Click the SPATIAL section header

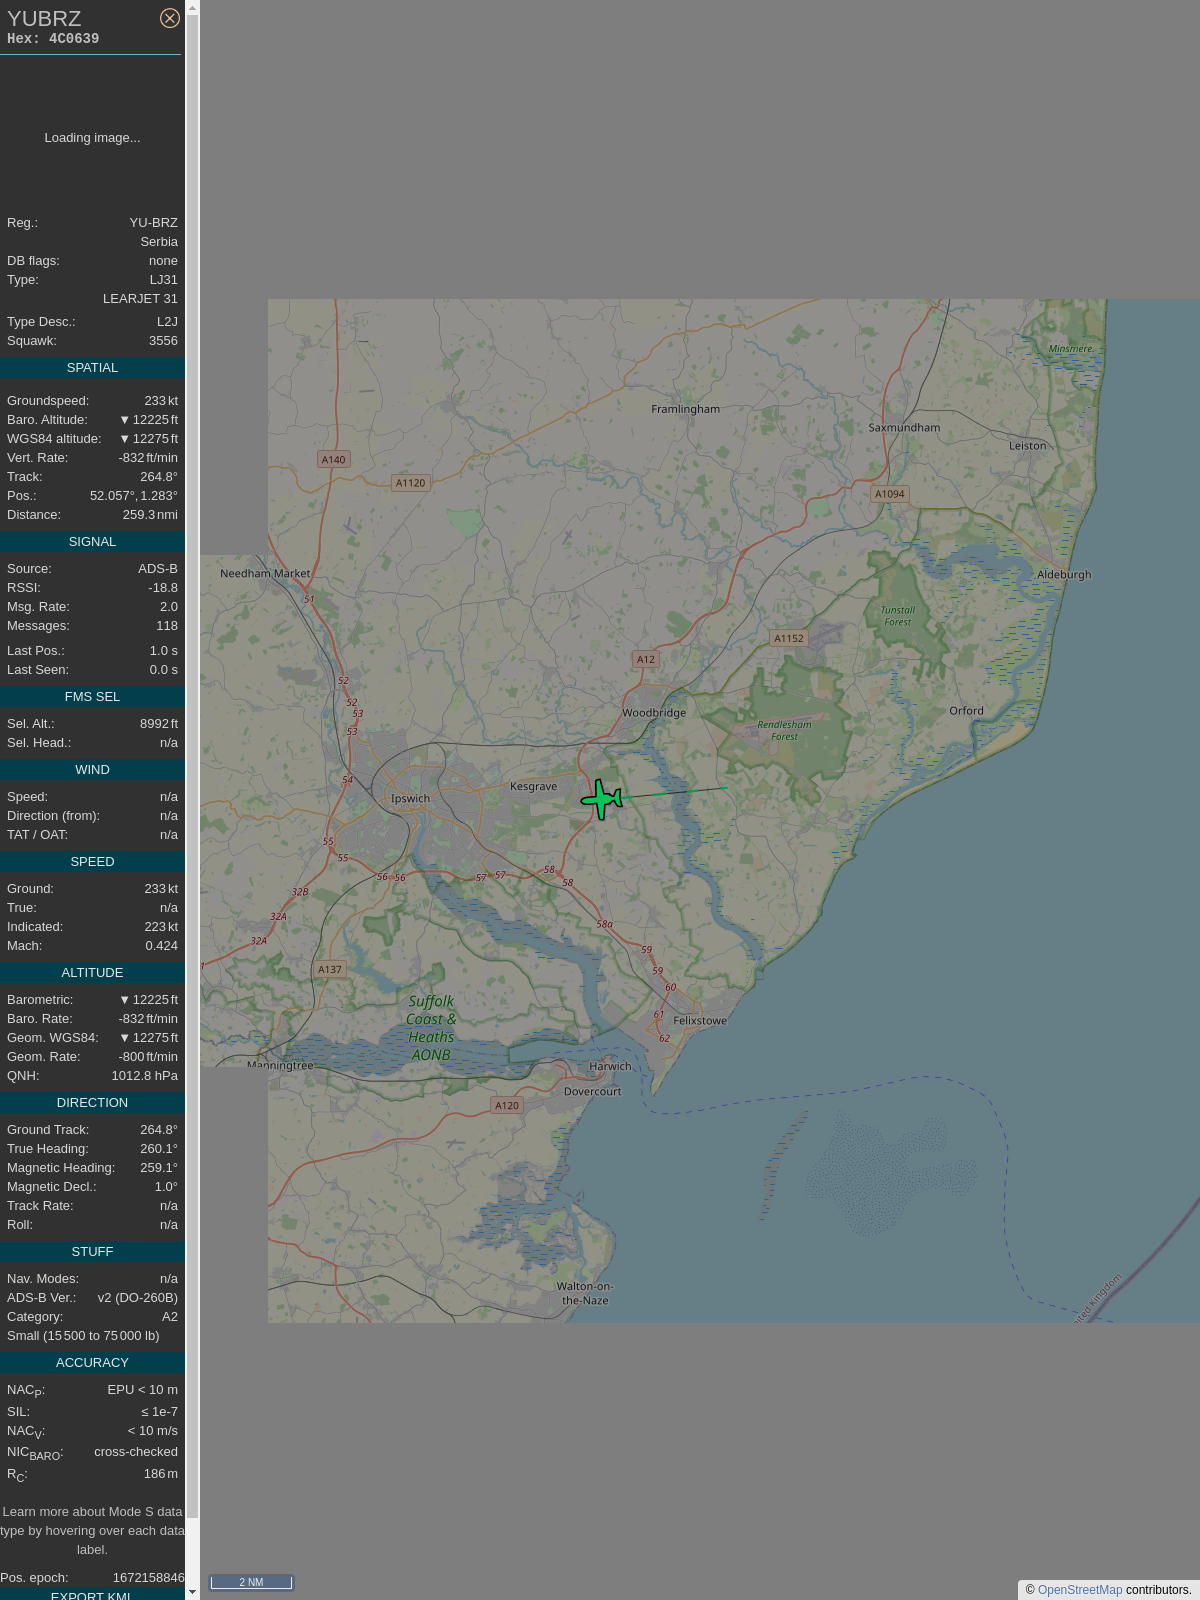tap(92, 368)
